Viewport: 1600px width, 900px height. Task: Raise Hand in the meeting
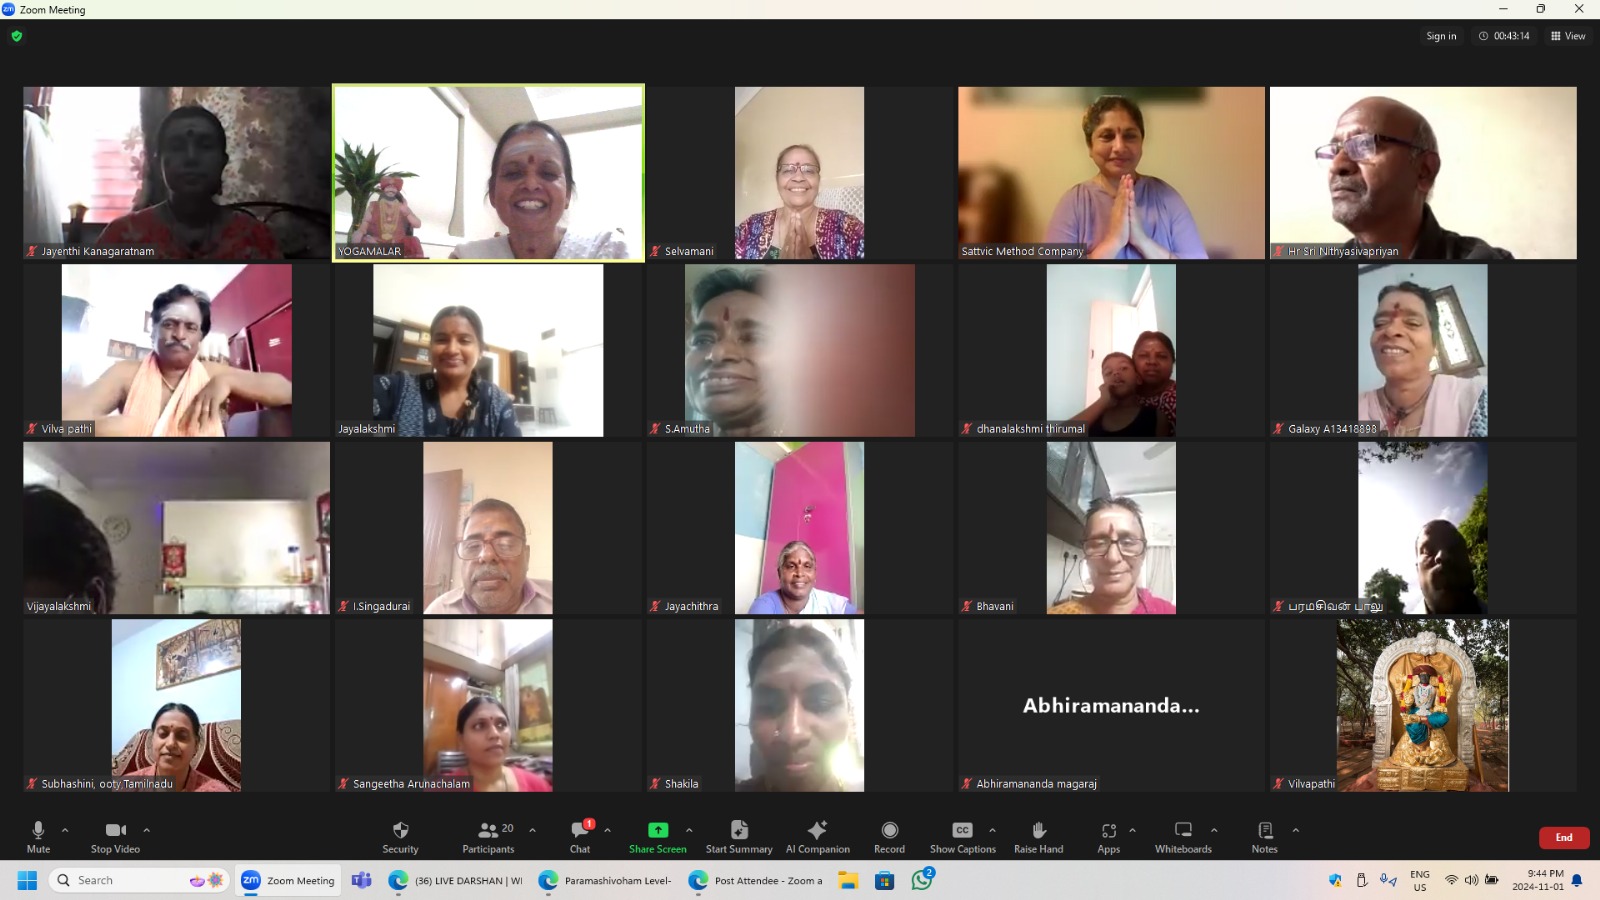(1038, 836)
